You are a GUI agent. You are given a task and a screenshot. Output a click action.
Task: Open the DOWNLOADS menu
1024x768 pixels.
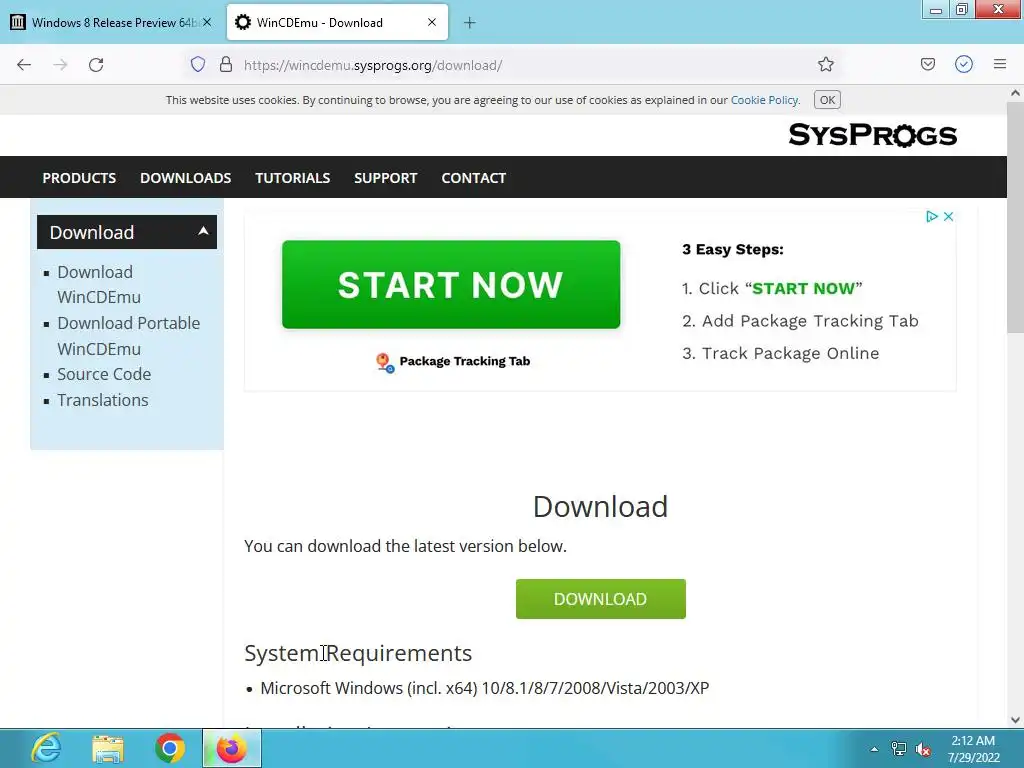click(185, 178)
